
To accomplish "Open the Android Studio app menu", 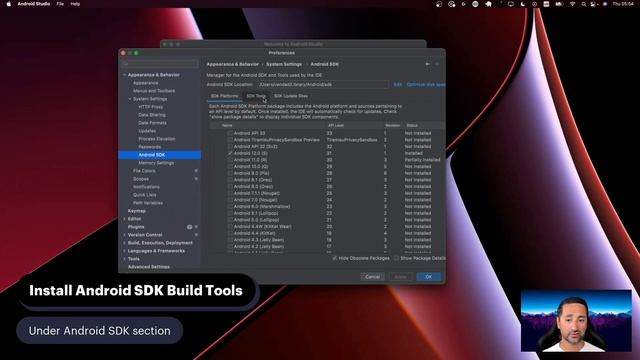I will coord(34,4).
